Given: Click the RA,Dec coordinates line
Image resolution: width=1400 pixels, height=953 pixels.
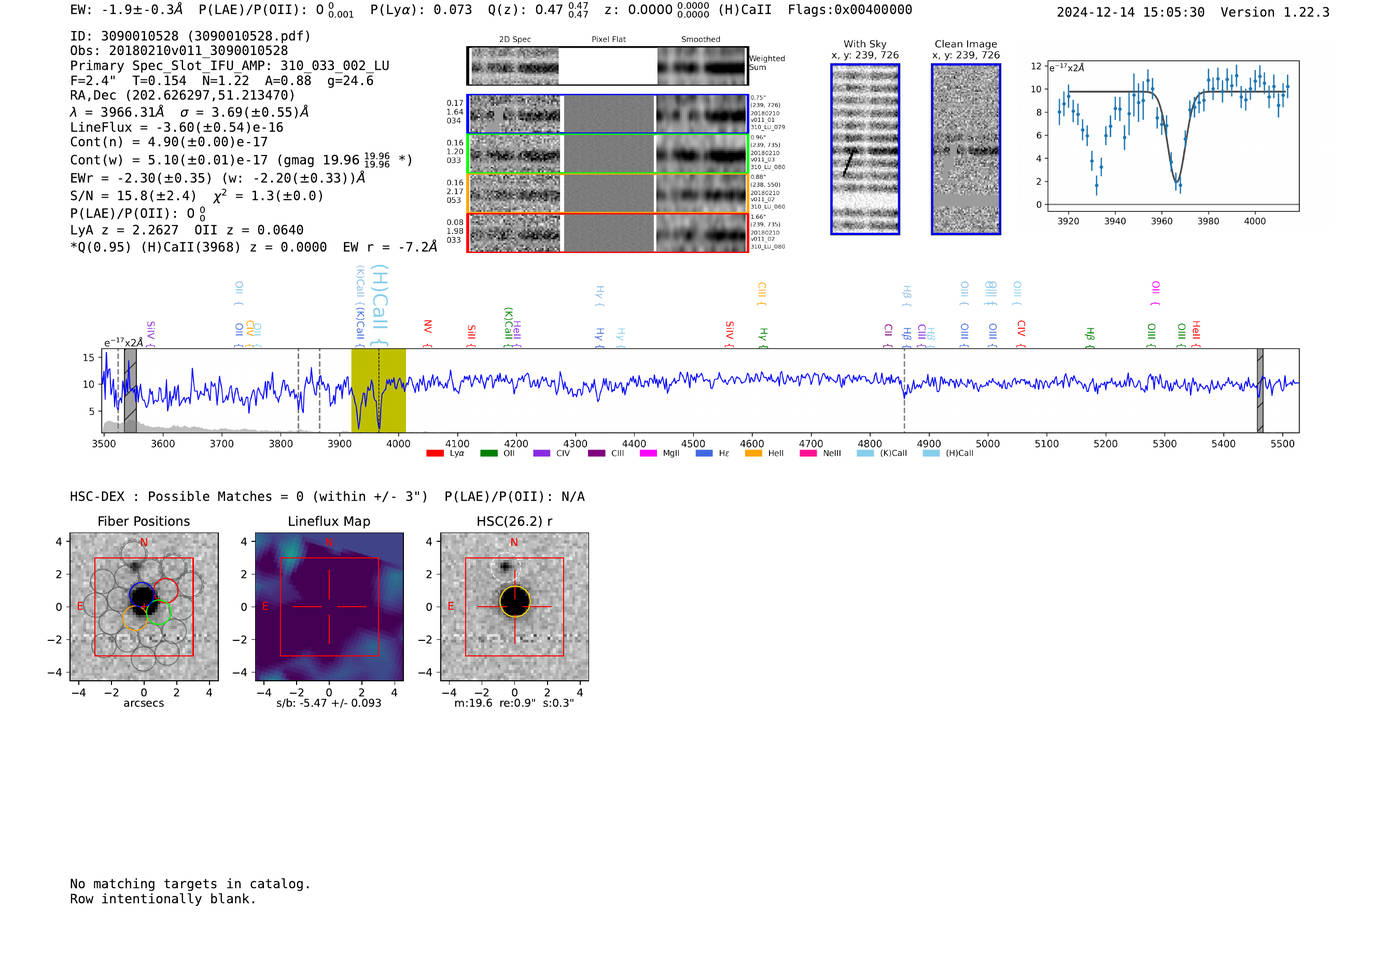Looking at the screenshot, I should [x=183, y=96].
